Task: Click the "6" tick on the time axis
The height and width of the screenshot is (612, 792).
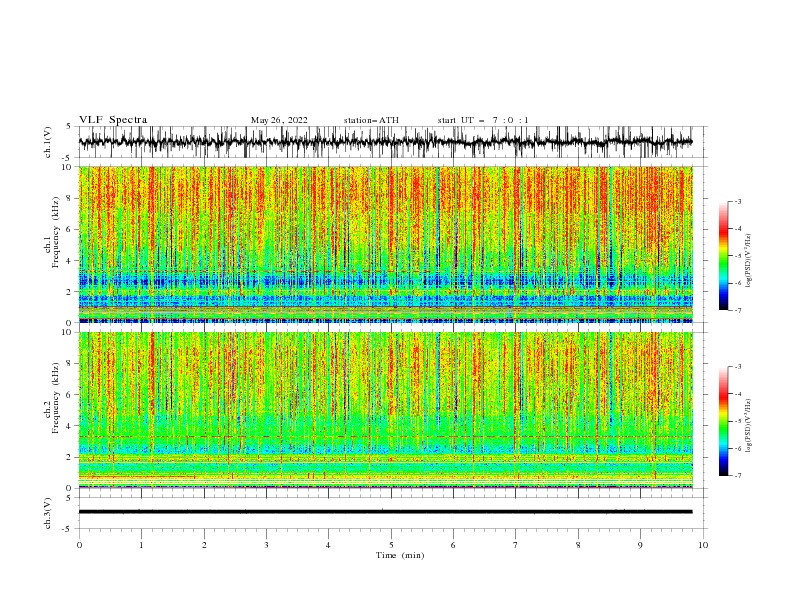Action: click(453, 545)
